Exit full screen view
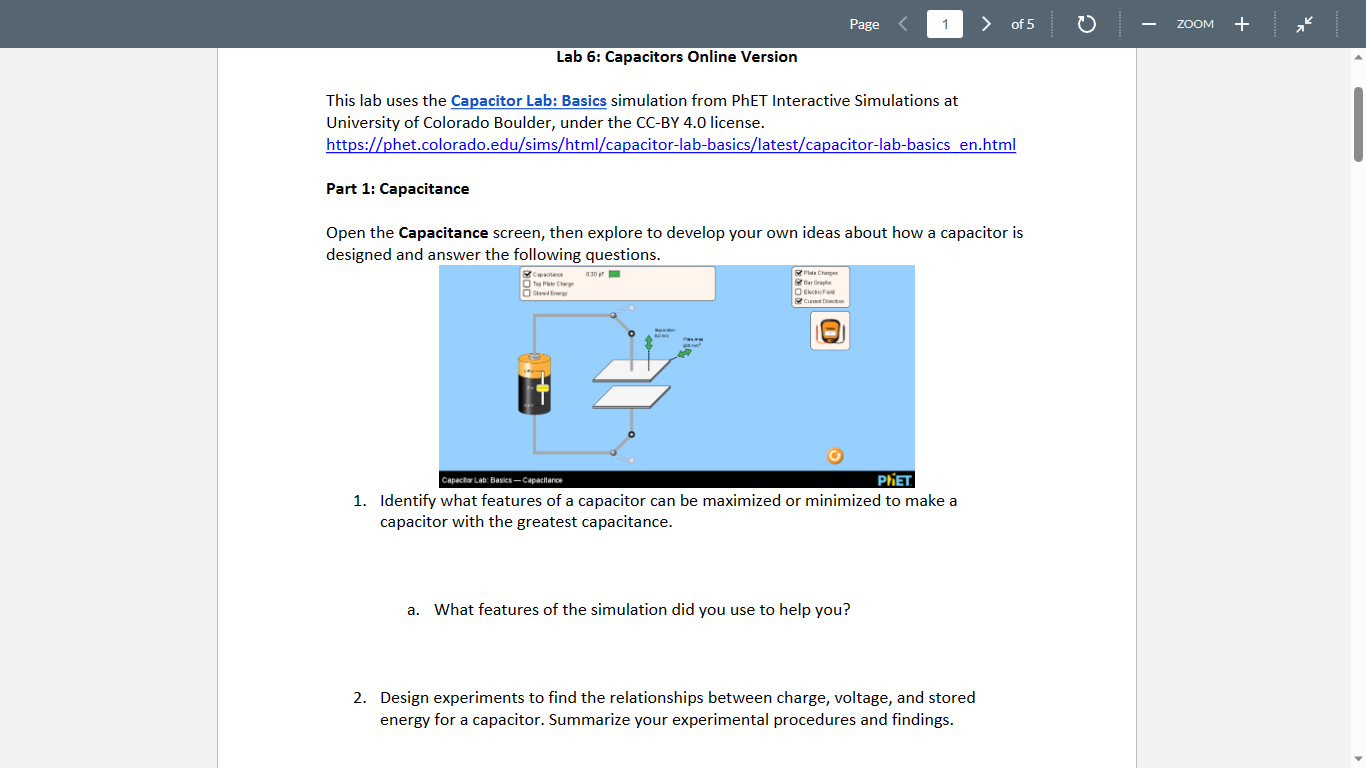 (1304, 24)
